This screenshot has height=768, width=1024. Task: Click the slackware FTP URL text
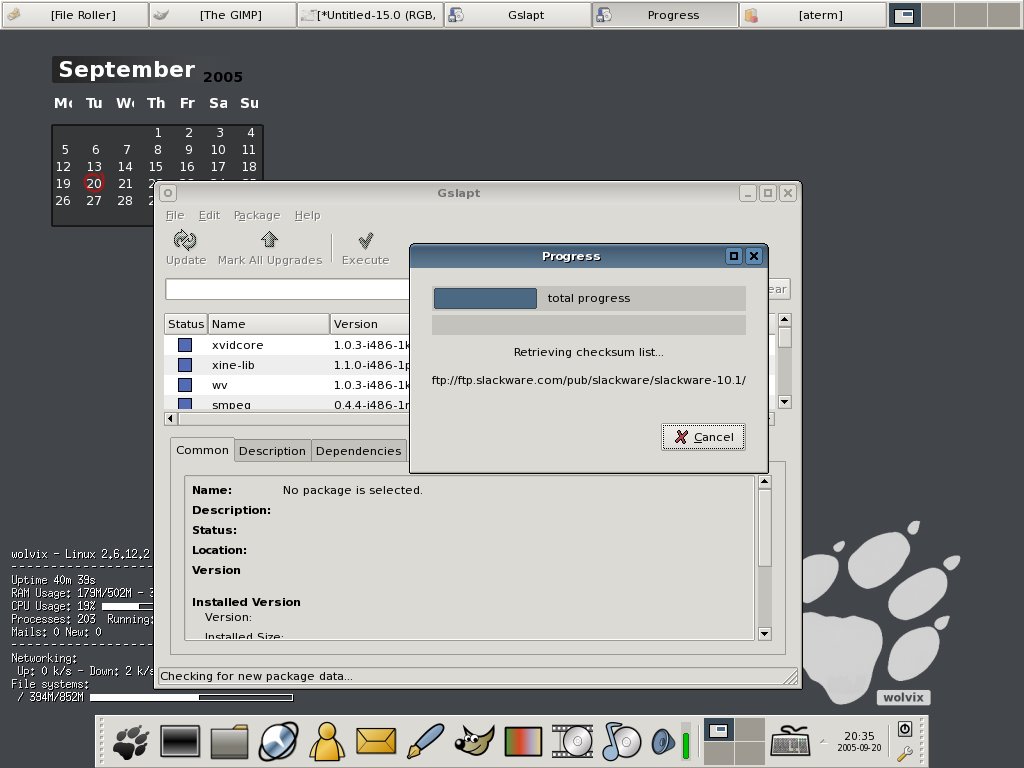click(x=588, y=380)
